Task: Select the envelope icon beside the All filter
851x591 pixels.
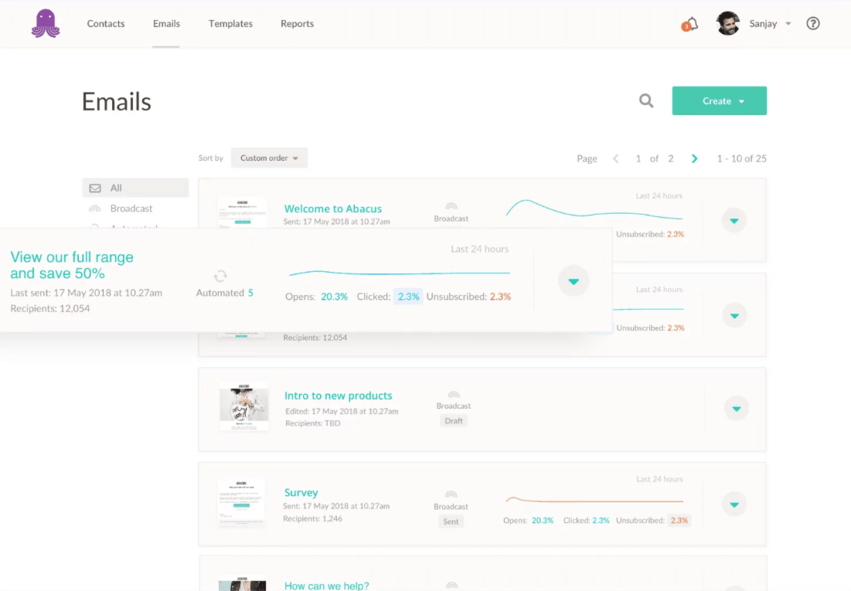Action: click(93, 187)
